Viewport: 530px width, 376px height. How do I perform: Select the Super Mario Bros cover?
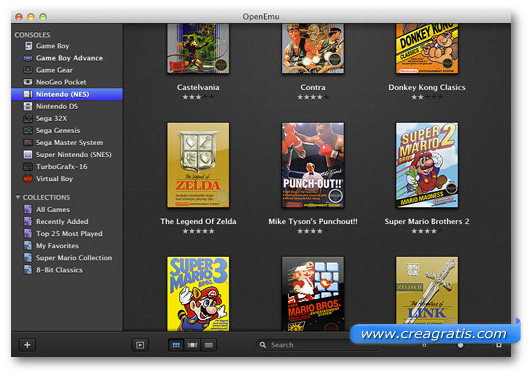click(313, 293)
